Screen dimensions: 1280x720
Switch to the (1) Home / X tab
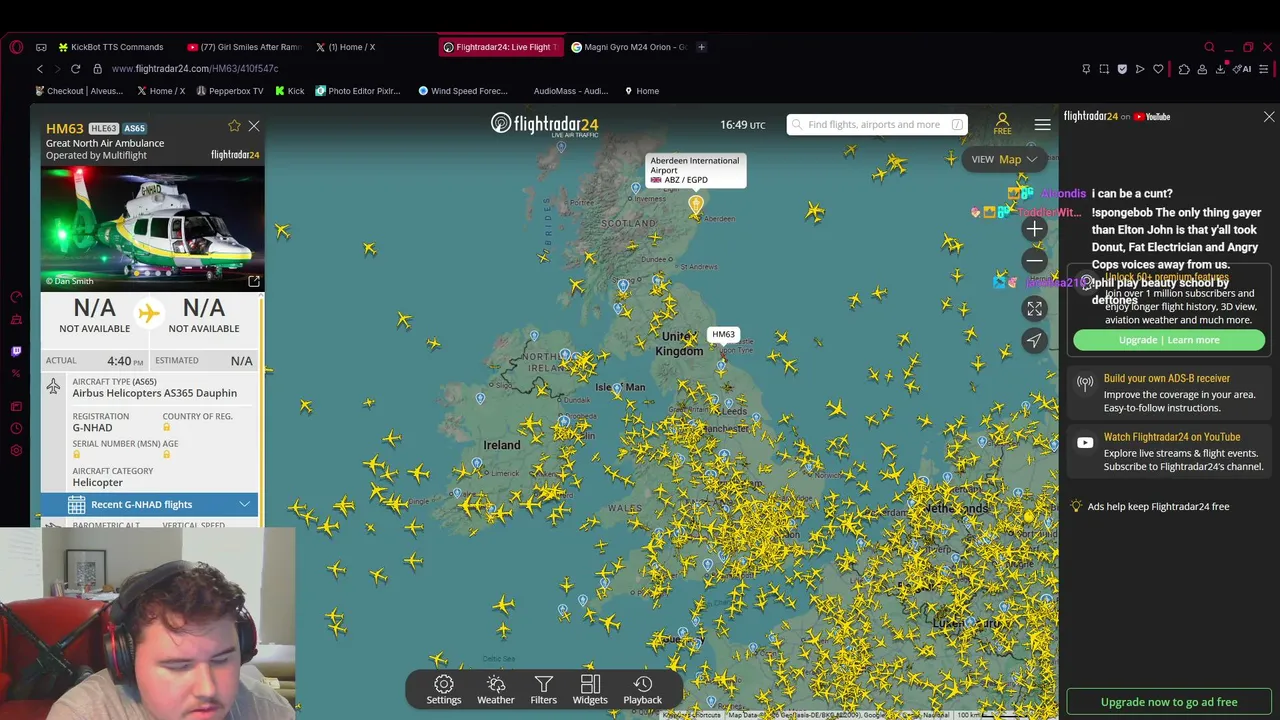[346, 47]
